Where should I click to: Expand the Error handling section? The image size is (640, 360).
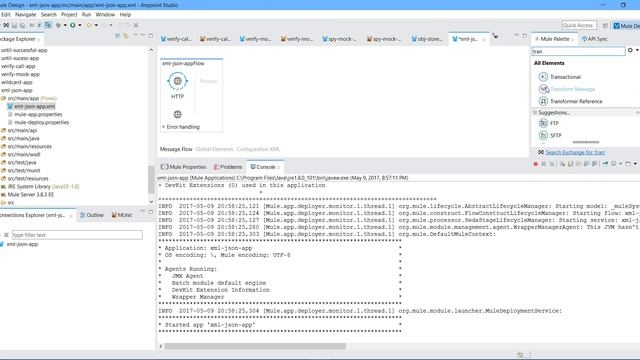[x=181, y=127]
